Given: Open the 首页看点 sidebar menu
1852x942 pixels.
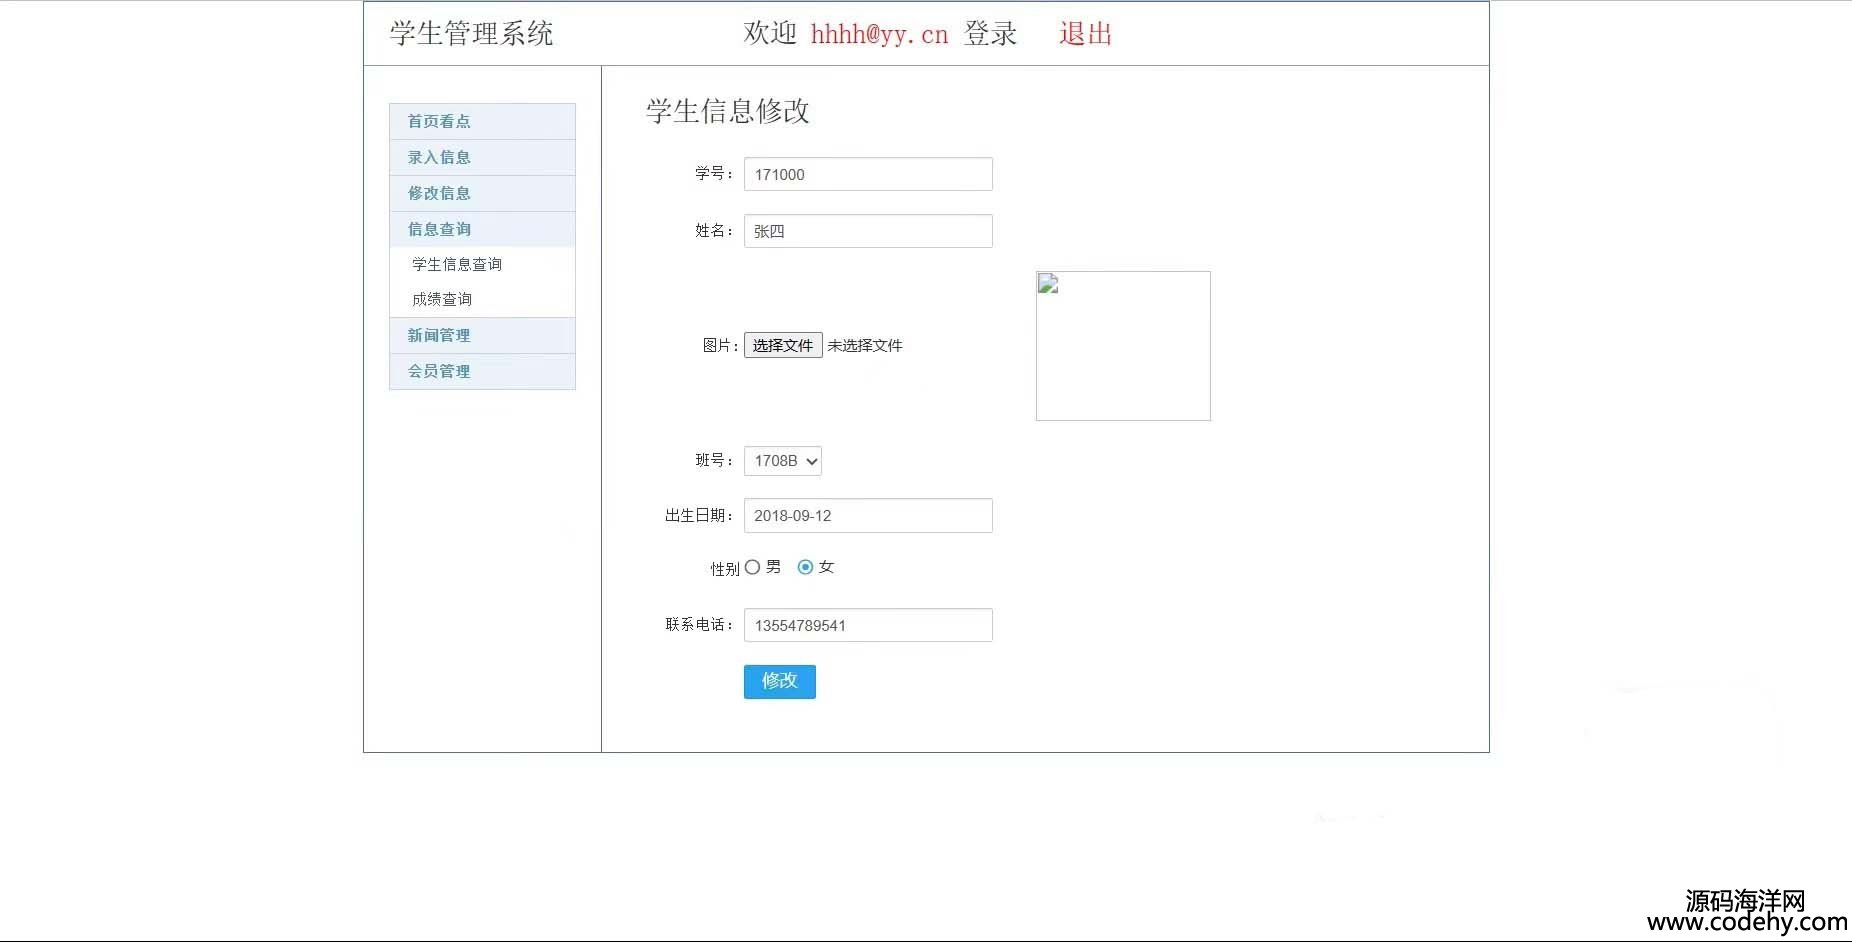Looking at the screenshot, I should click(439, 121).
